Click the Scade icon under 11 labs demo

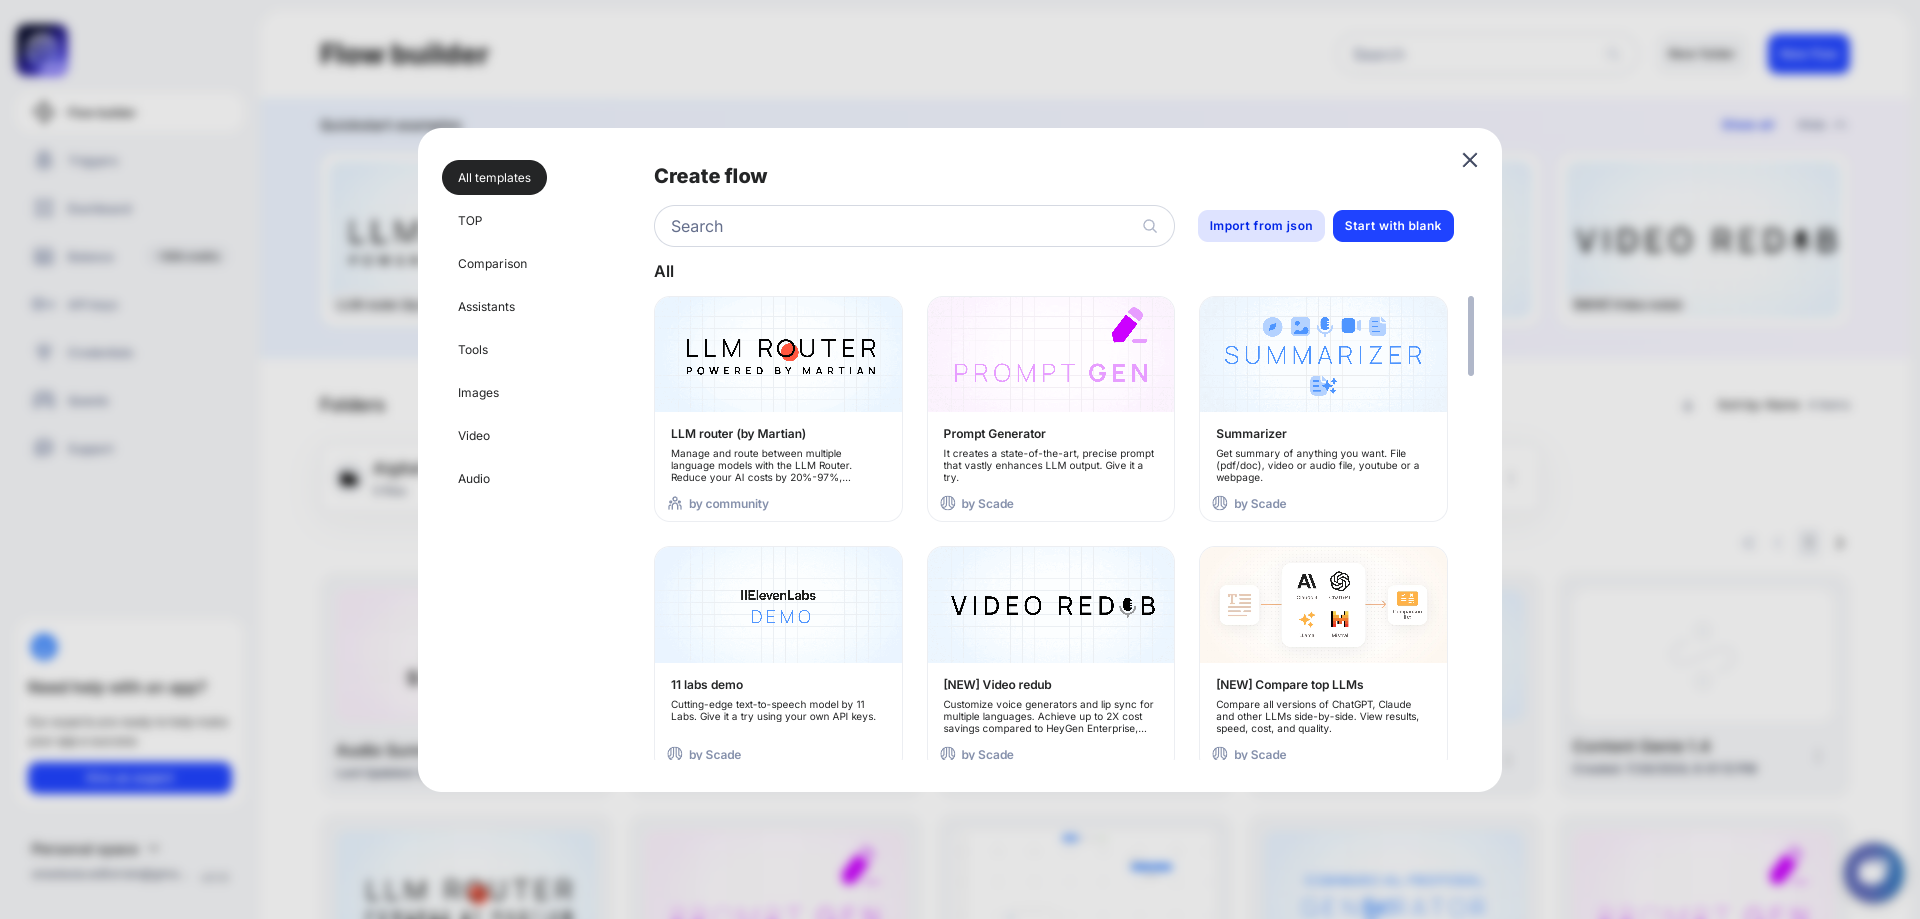tap(675, 754)
